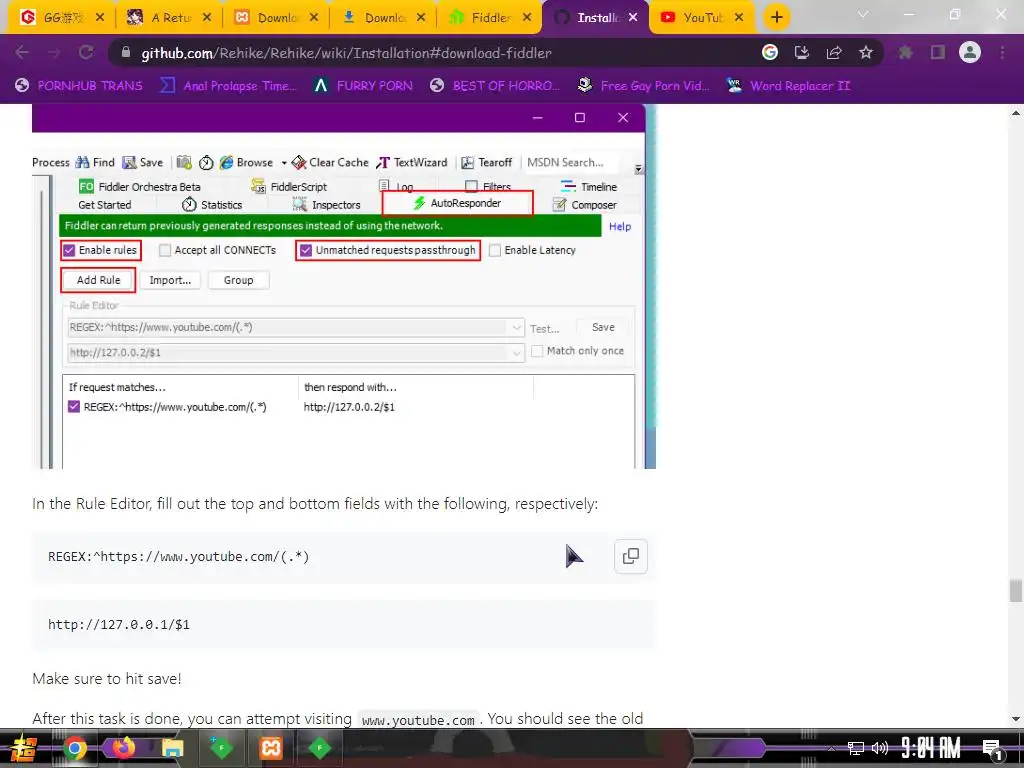Switch to the YouTube tab
1024x768 pixels.
click(702, 18)
